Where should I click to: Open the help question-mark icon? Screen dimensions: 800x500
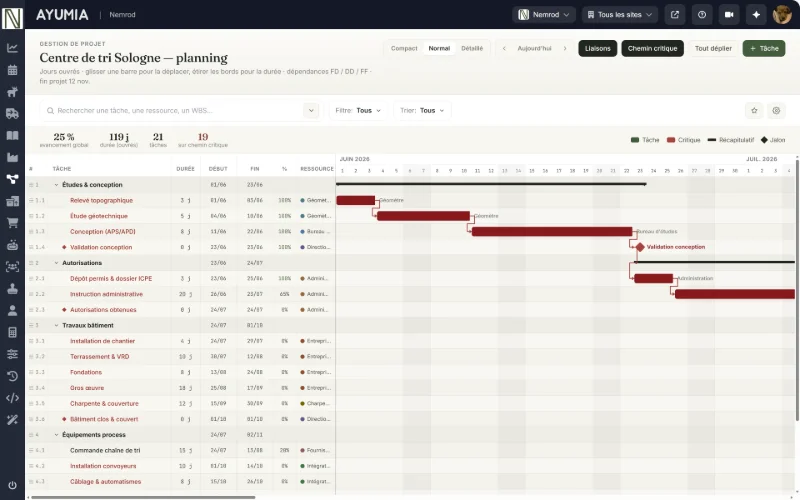tap(702, 15)
